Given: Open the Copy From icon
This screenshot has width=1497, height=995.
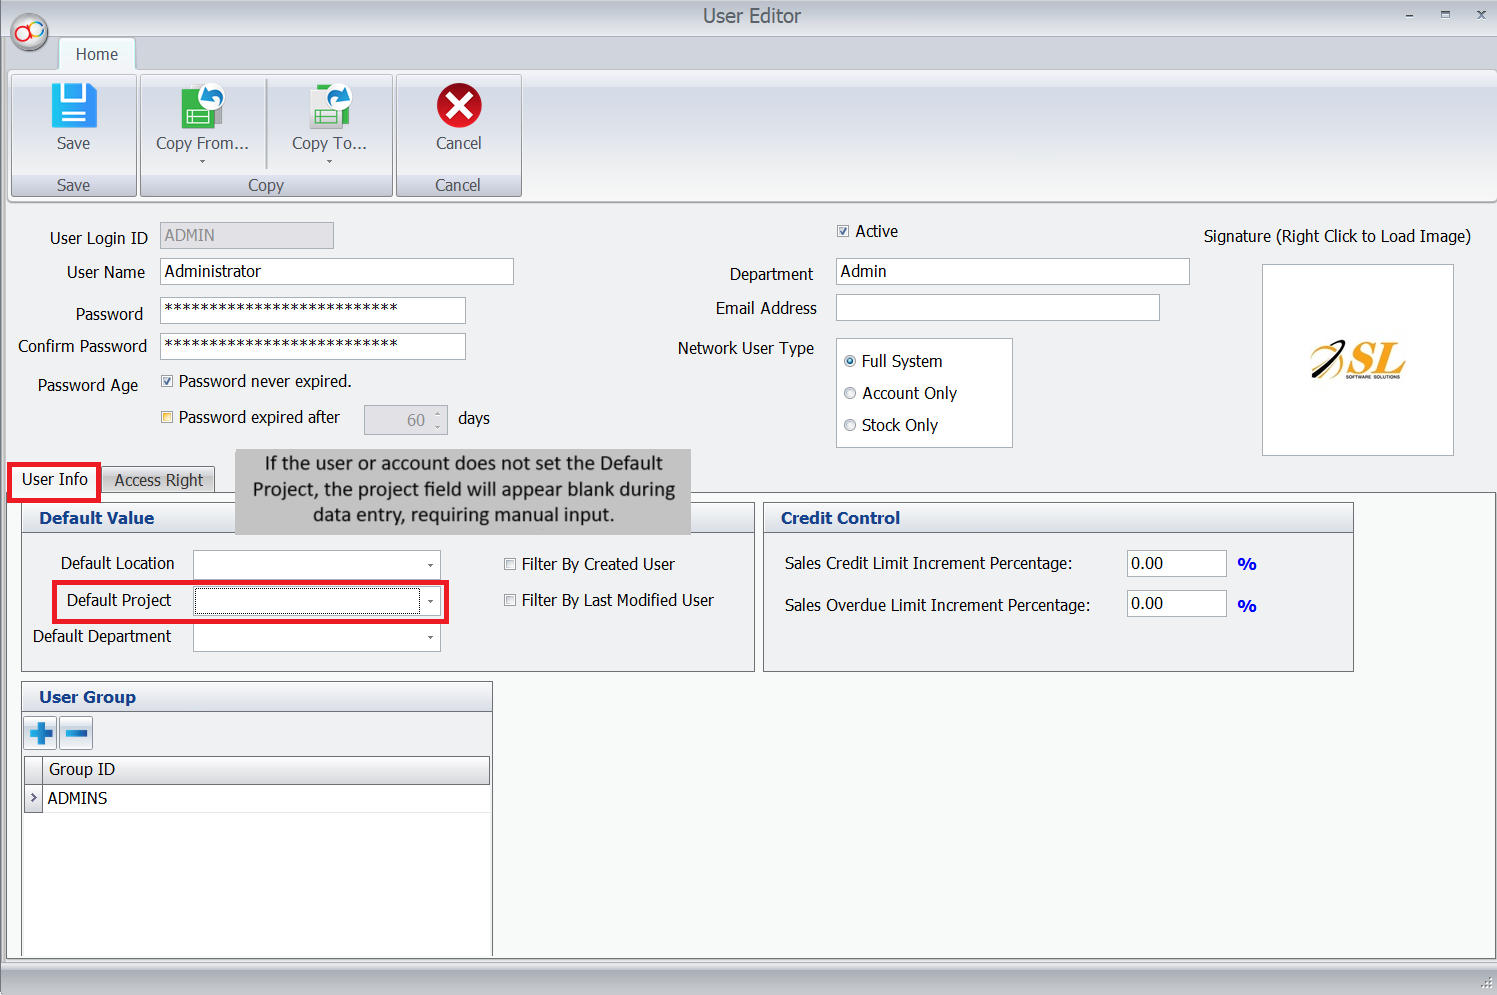Looking at the screenshot, I should [202, 106].
